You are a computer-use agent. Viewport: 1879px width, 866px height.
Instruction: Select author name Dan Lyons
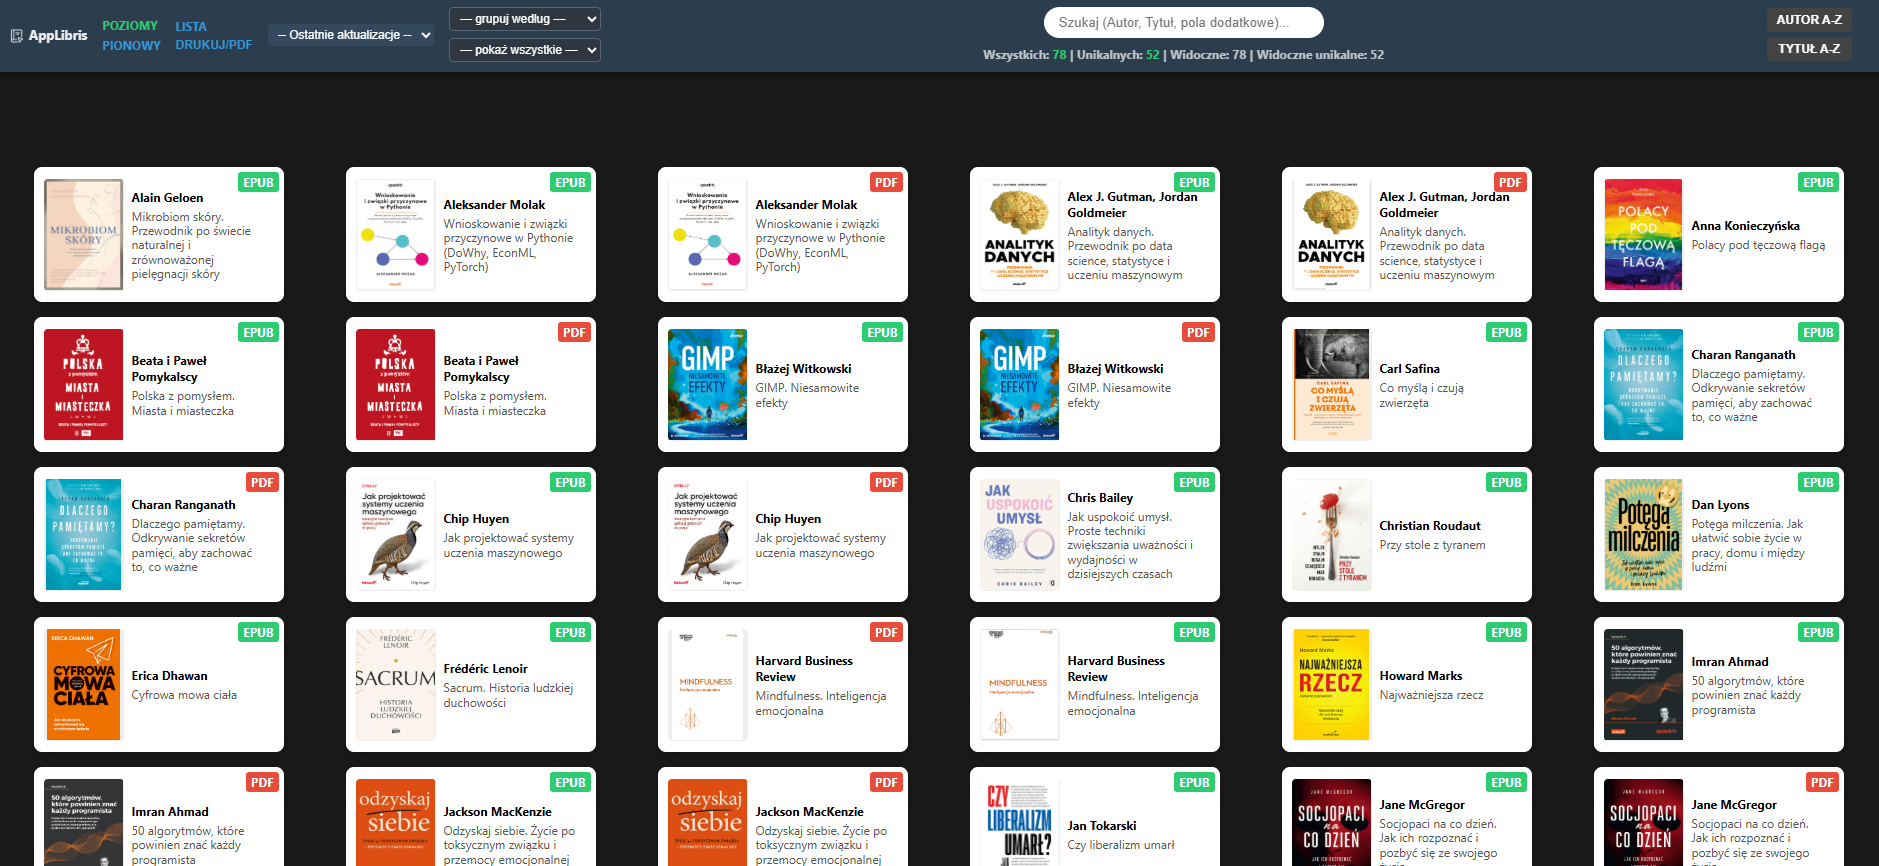click(1720, 505)
